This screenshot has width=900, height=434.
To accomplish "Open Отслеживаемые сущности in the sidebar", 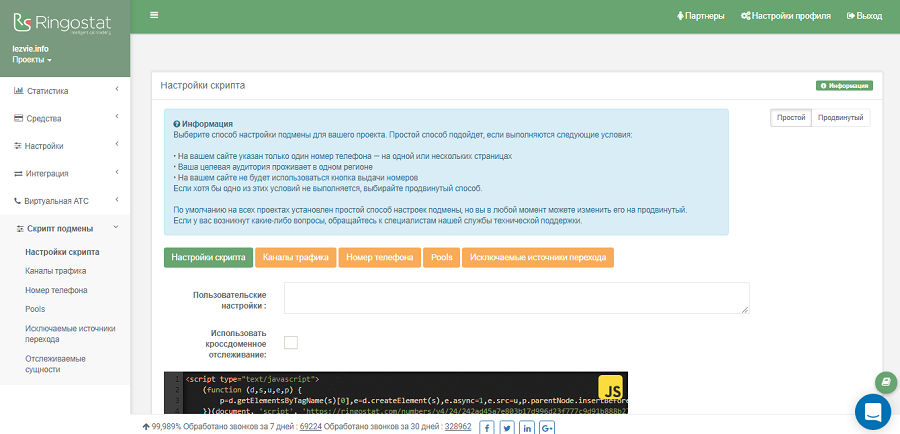I will [x=55, y=364].
